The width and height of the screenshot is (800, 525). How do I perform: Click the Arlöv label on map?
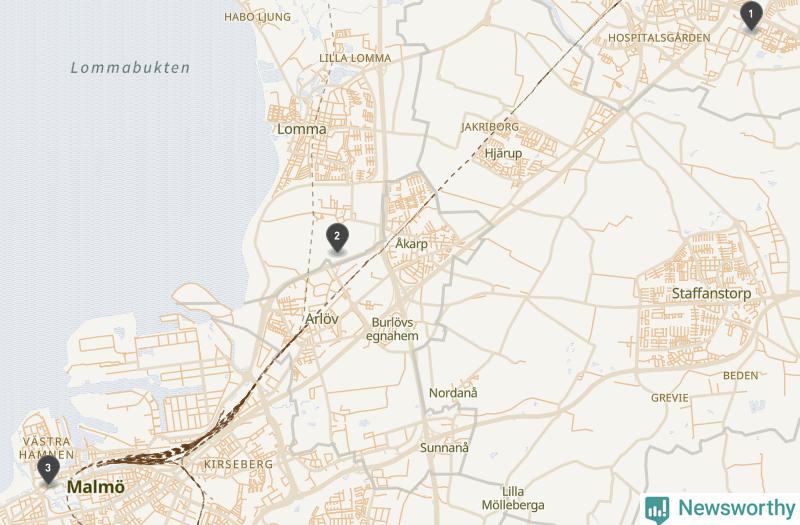pyautogui.click(x=322, y=319)
